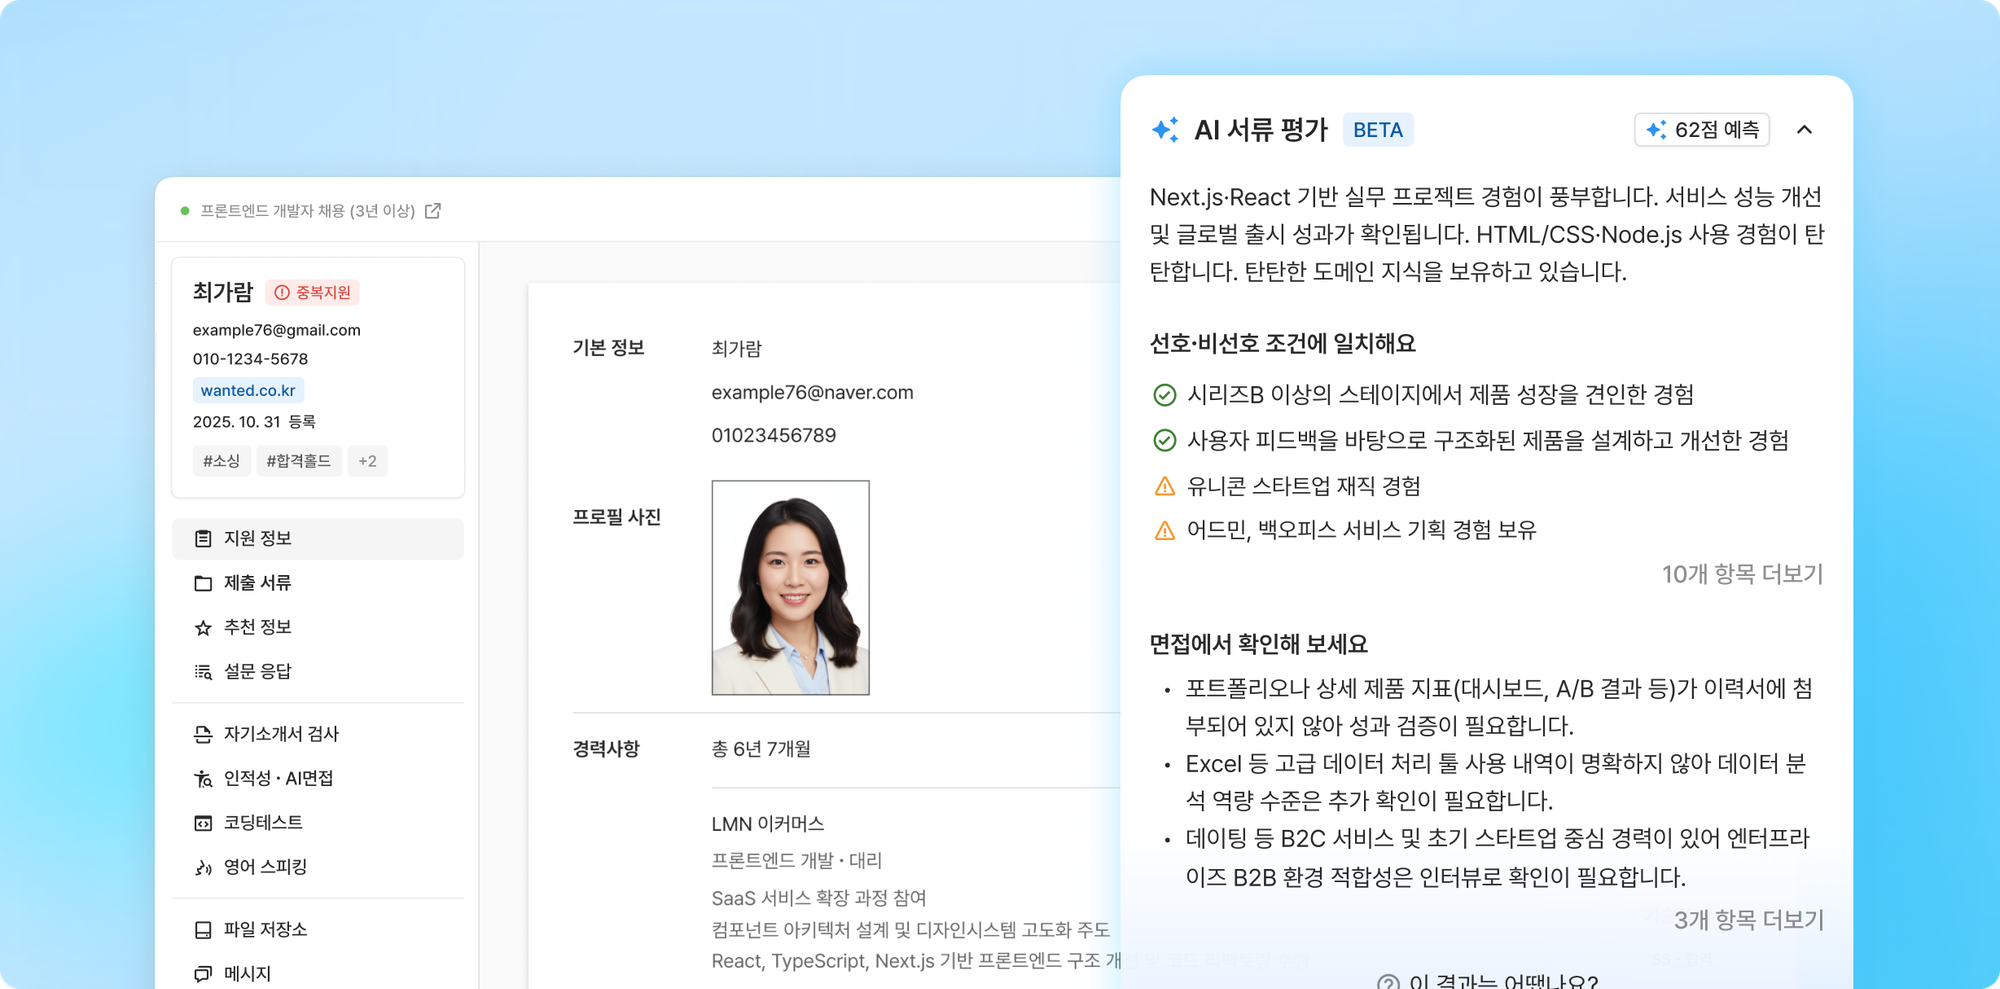2000x989 pixels.
Task: Click the LMN 이커머스 company entry
Action: point(768,824)
